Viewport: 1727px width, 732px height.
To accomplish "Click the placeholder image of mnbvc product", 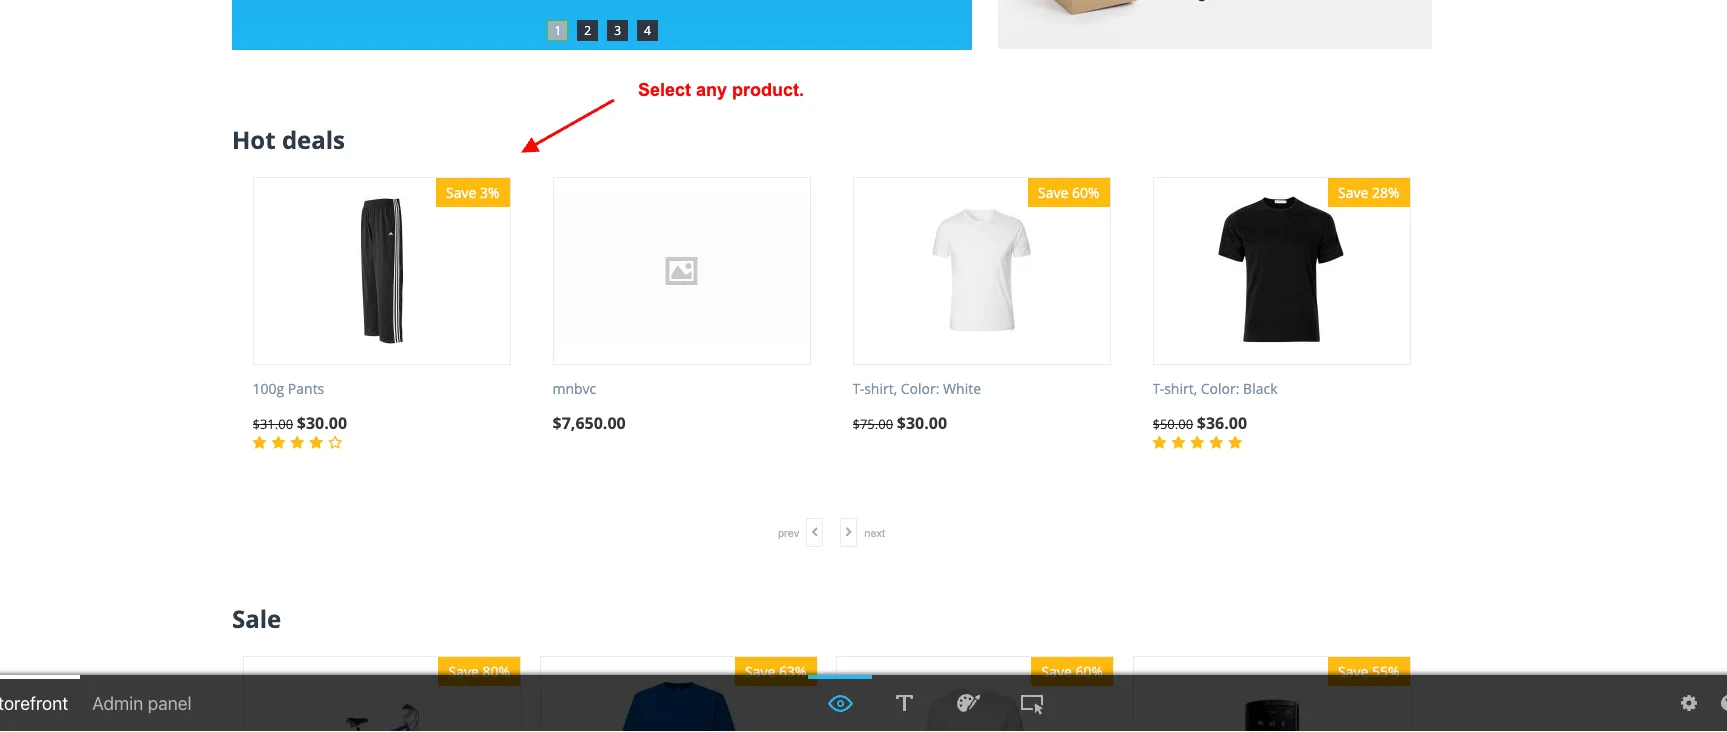I will point(682,271).
